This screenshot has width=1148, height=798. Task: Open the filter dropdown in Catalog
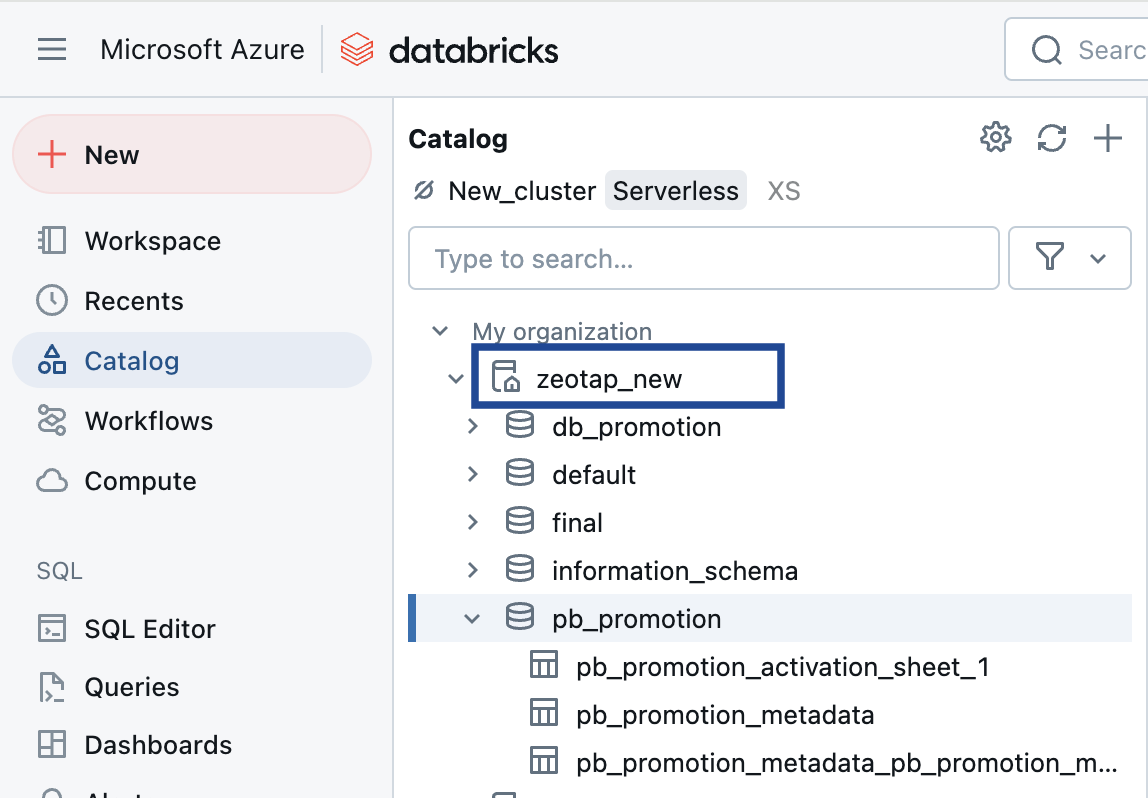tap(1070, 259)
